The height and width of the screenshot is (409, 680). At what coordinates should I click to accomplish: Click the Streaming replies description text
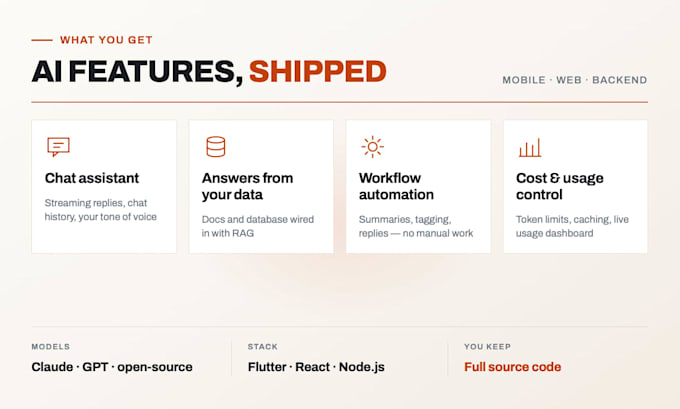pos(101,210)
